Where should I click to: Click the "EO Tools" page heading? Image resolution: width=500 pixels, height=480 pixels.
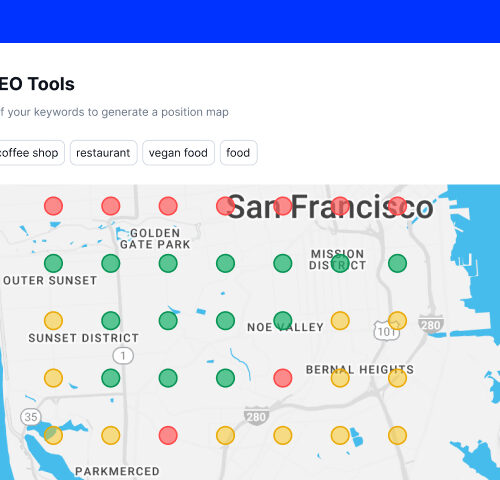point(37,84)
